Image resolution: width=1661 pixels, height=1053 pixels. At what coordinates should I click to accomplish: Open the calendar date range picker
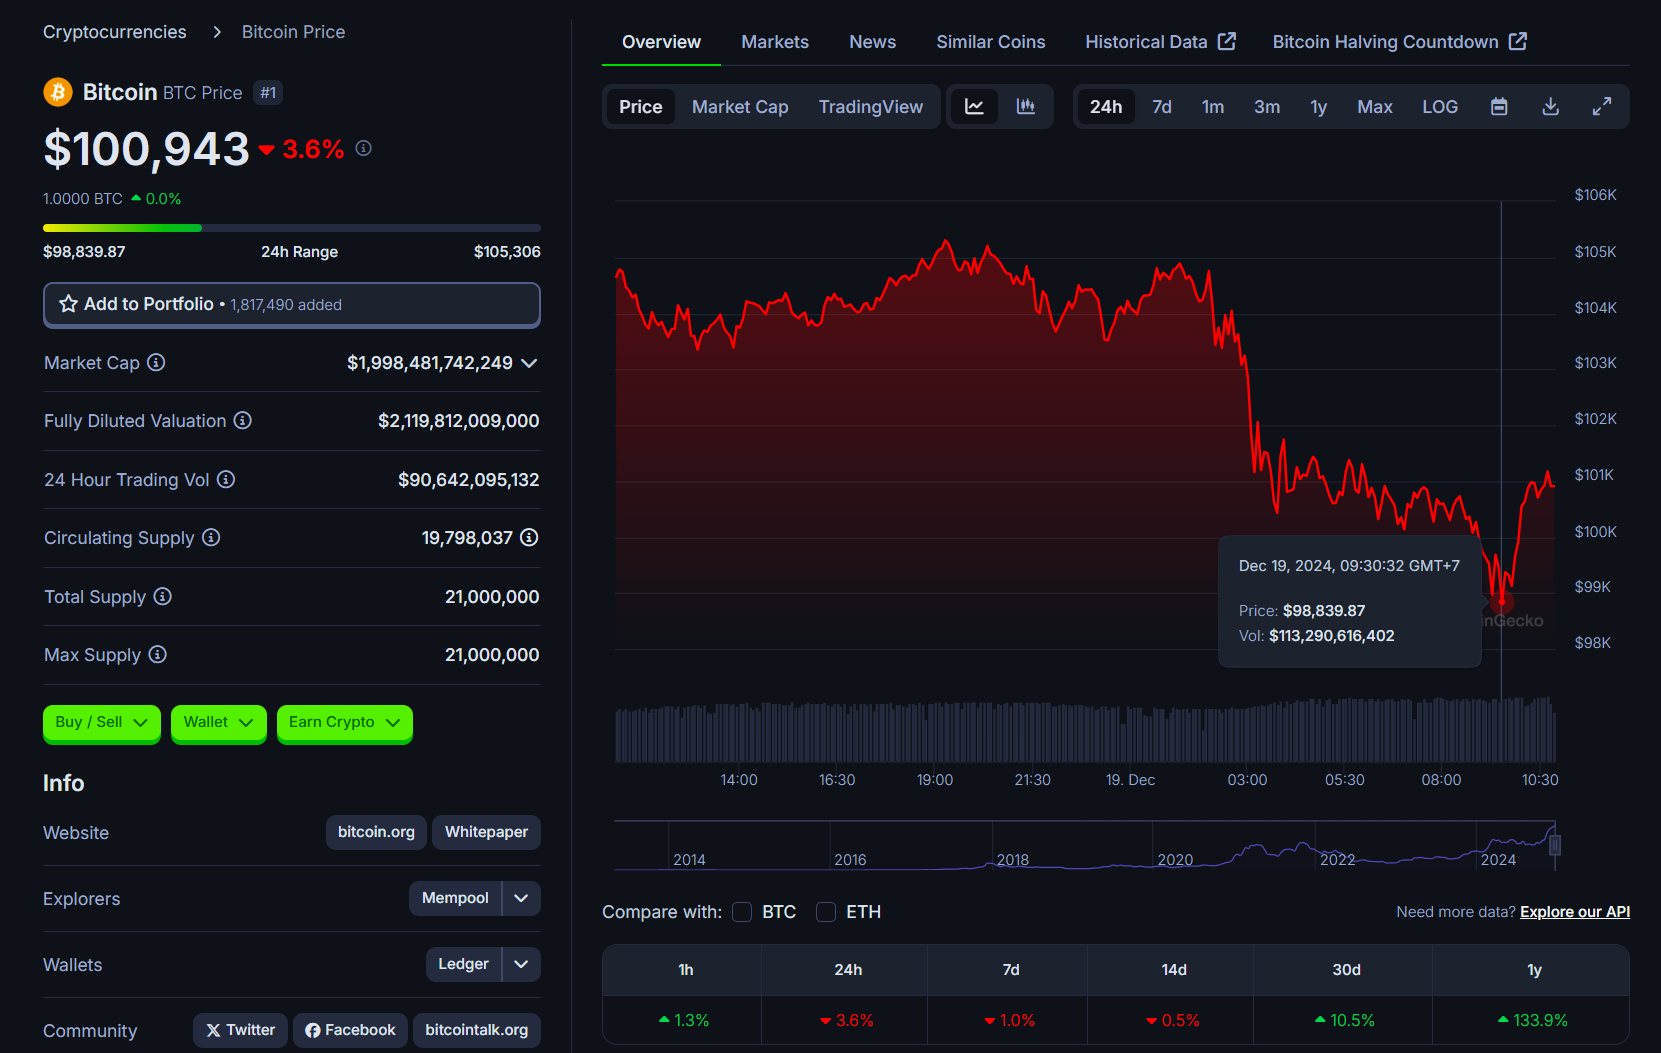(1499, 107)
